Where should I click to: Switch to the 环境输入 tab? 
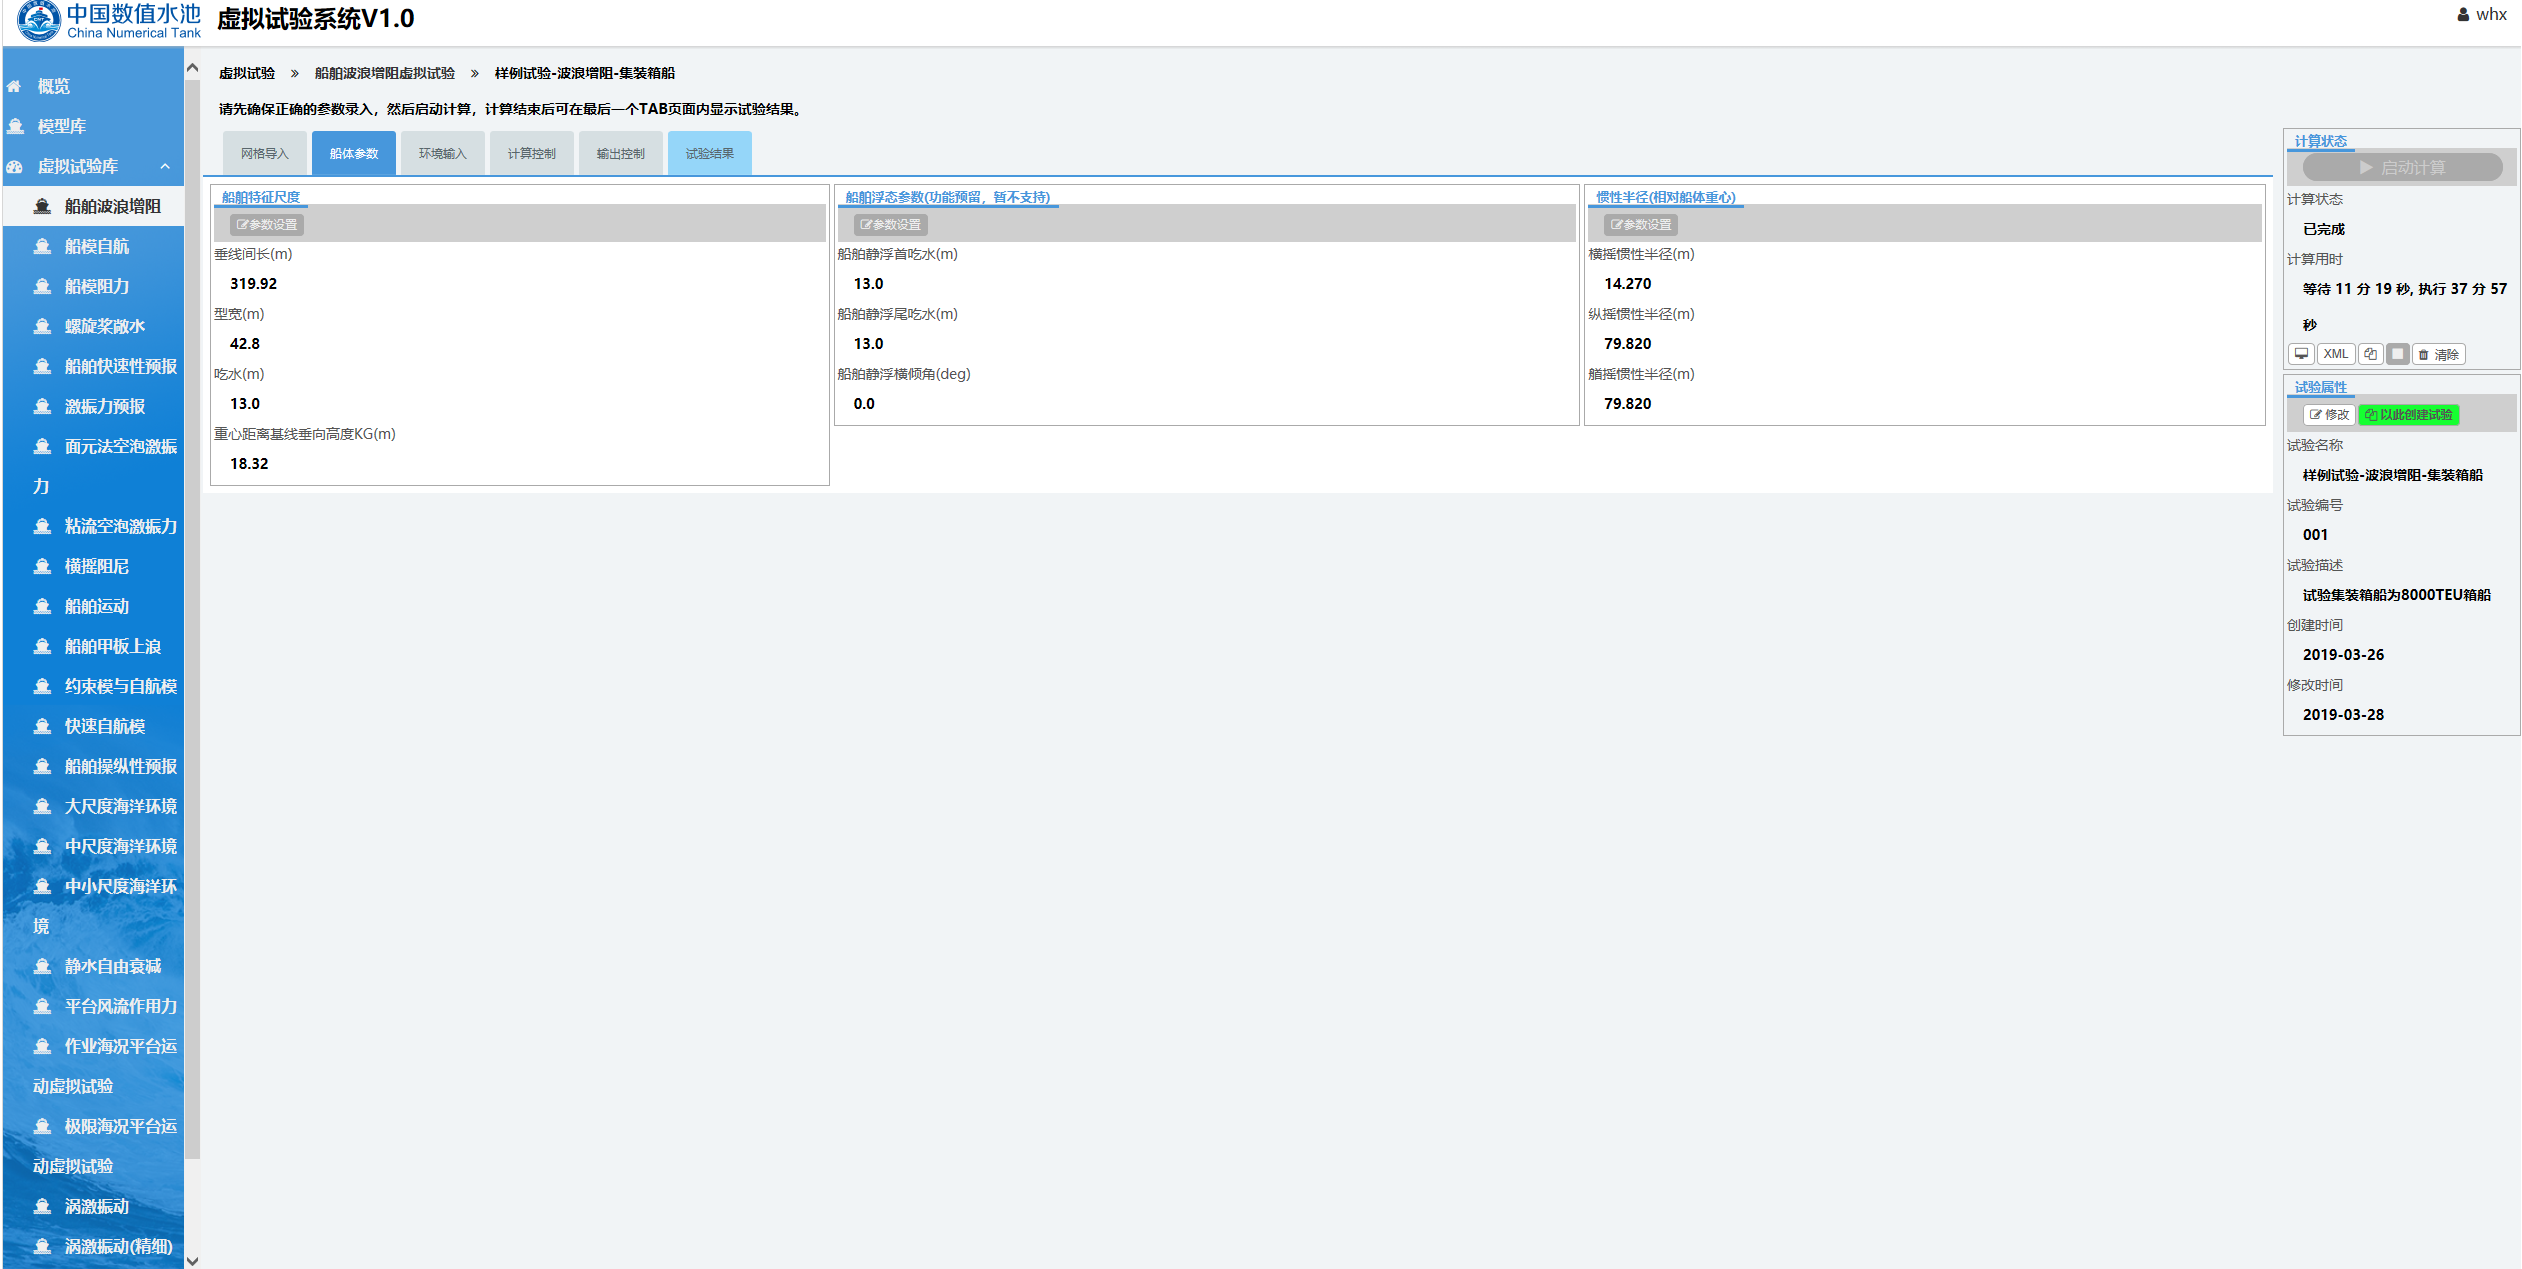pos(442,153)
